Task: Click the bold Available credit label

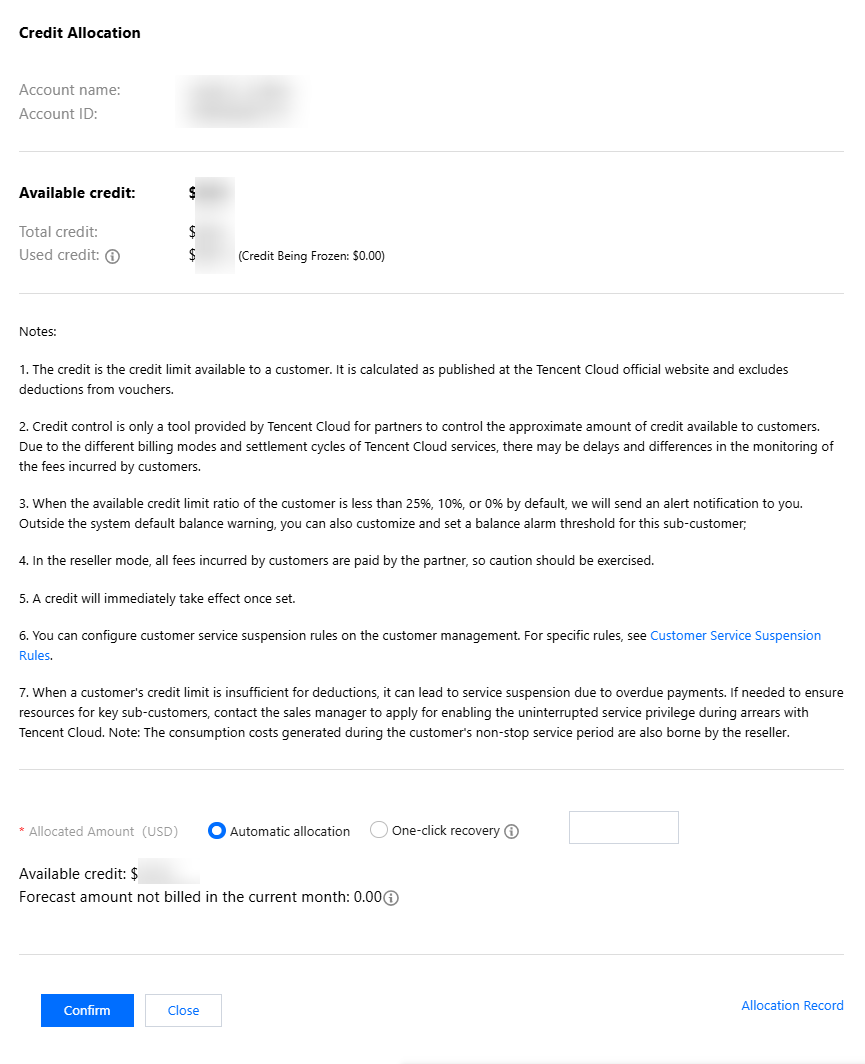Action: coord(77,193)
